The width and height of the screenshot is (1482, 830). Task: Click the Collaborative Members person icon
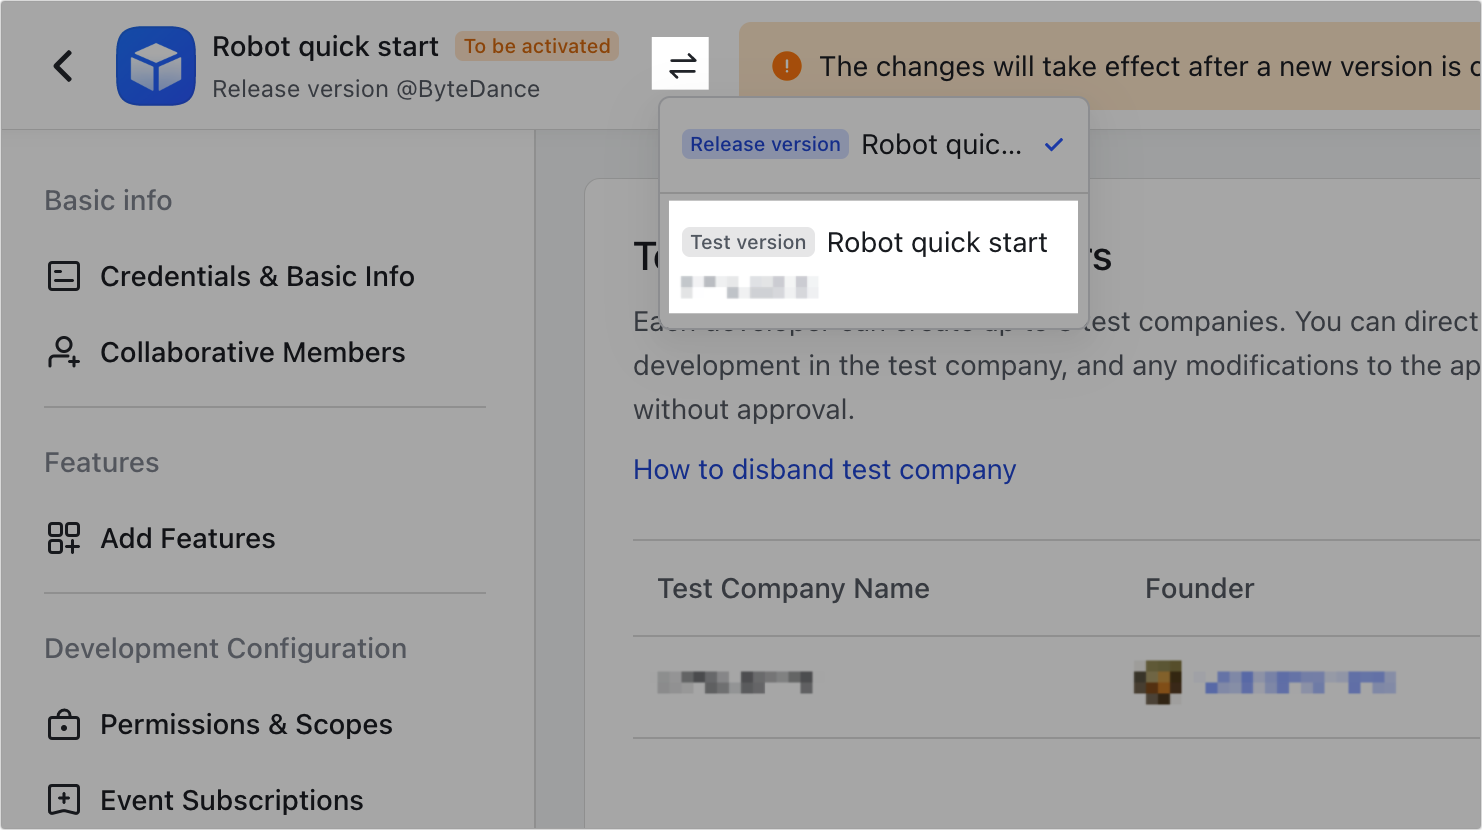[x=64, y=352]
